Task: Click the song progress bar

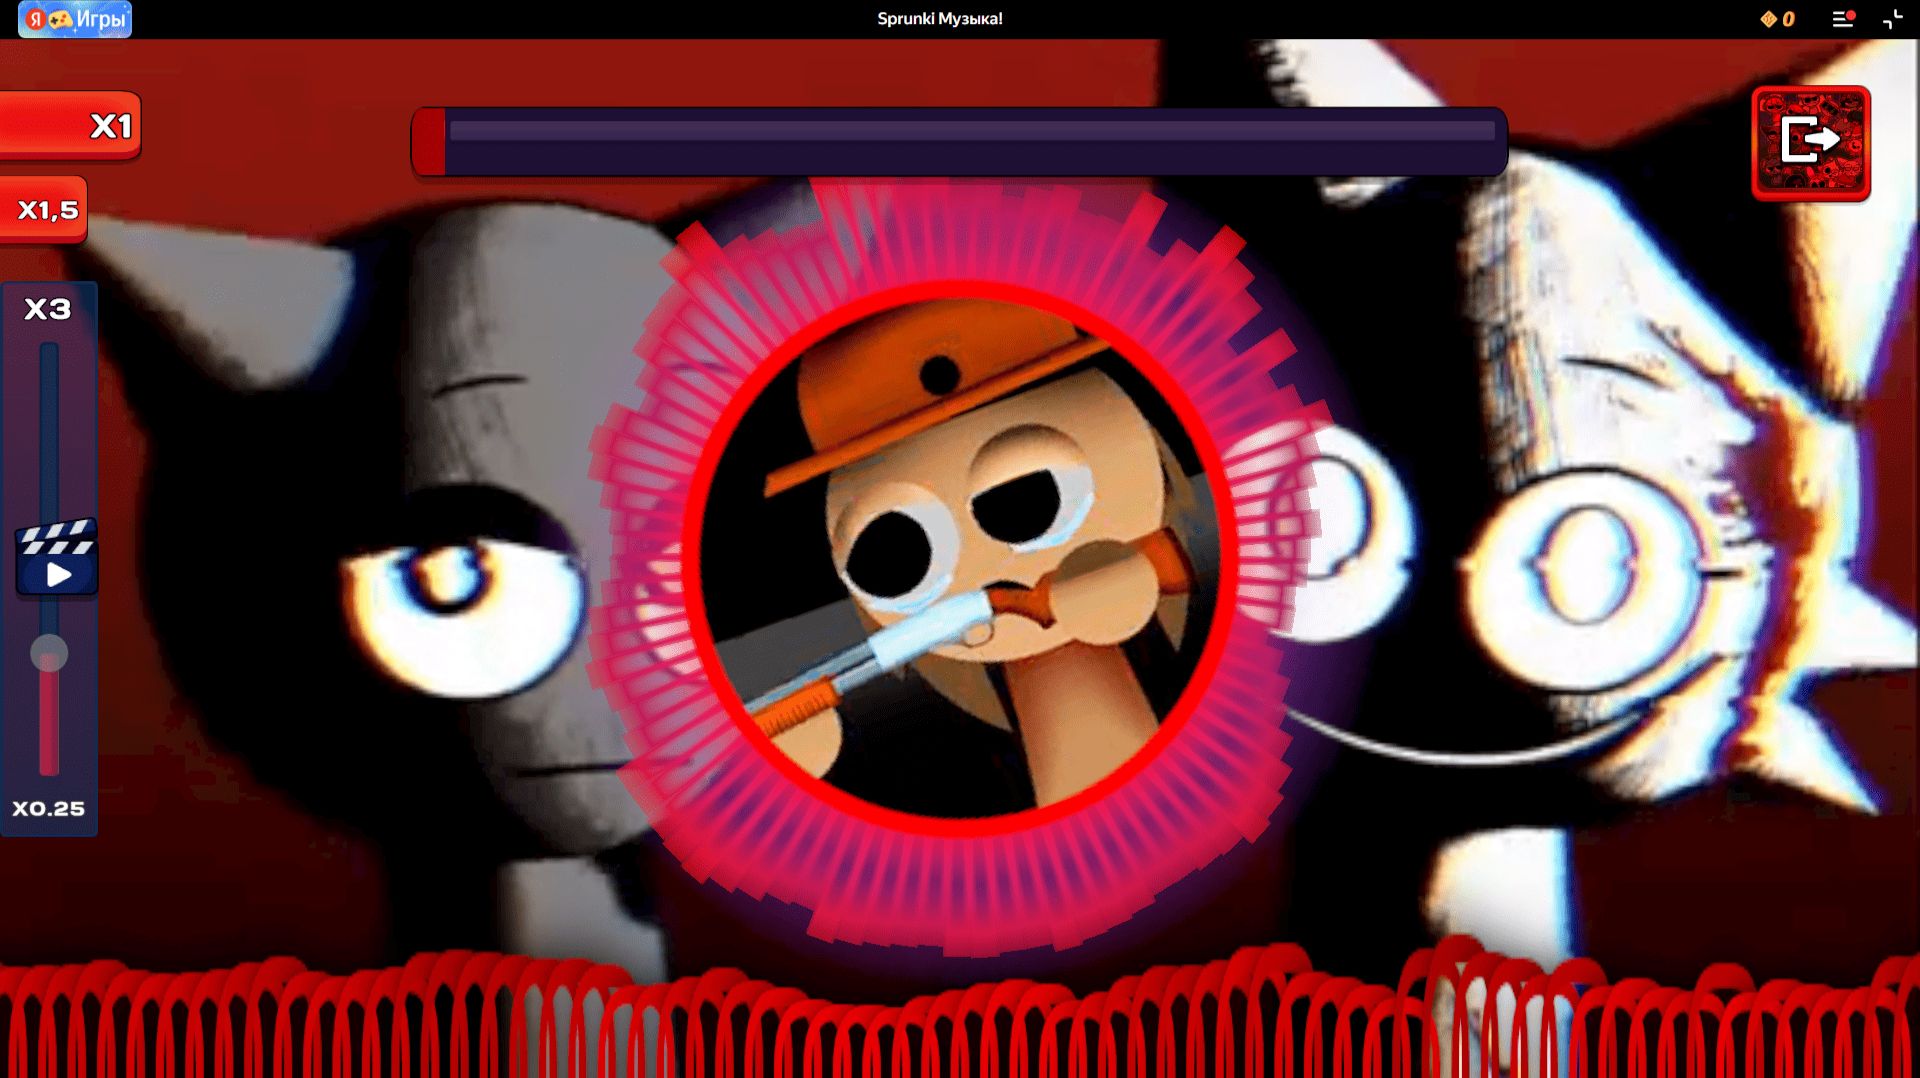Action: [x=959, y=141]
